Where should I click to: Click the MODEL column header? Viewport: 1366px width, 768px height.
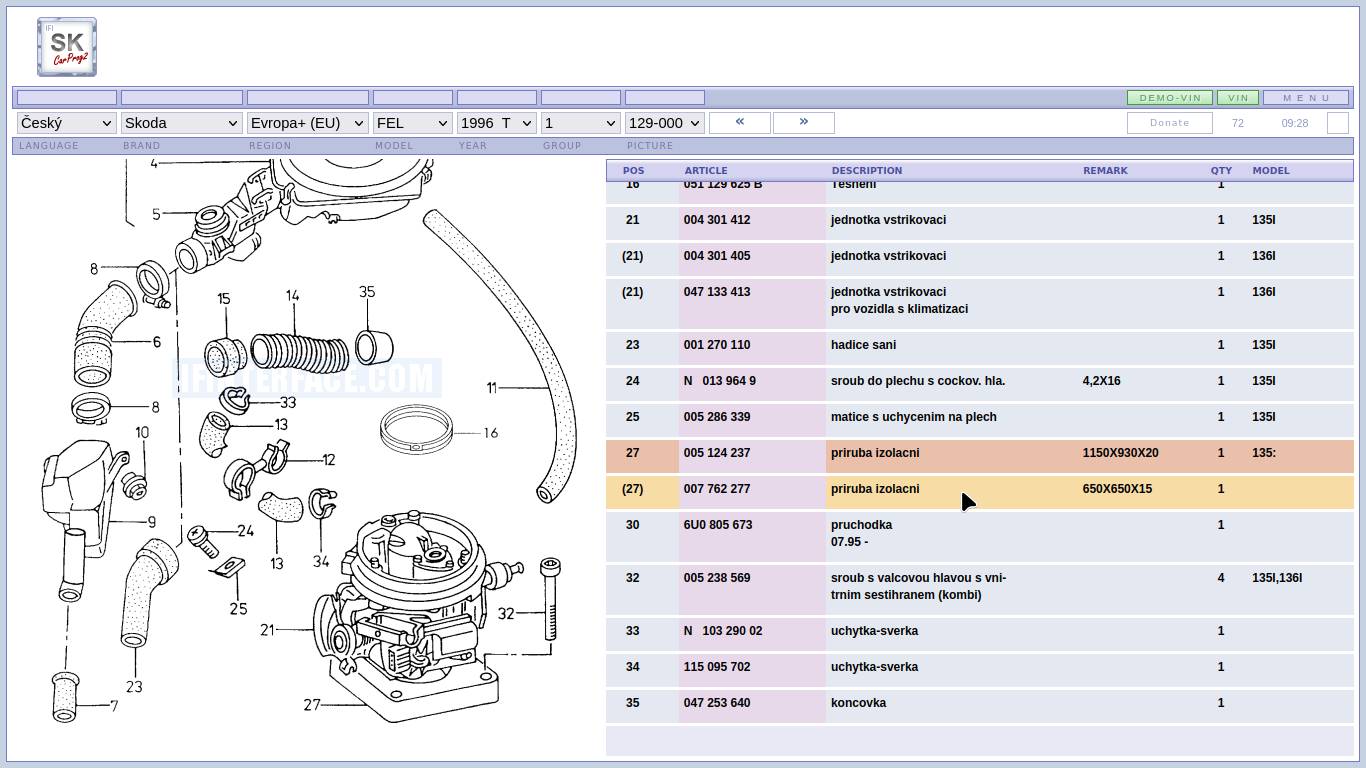pos(1271,171)
